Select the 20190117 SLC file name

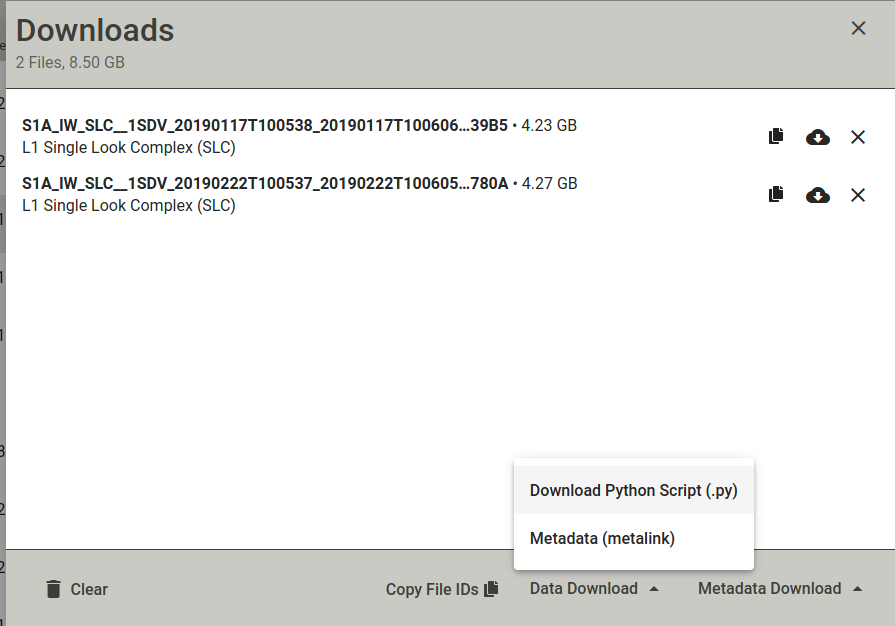point(265,126)
